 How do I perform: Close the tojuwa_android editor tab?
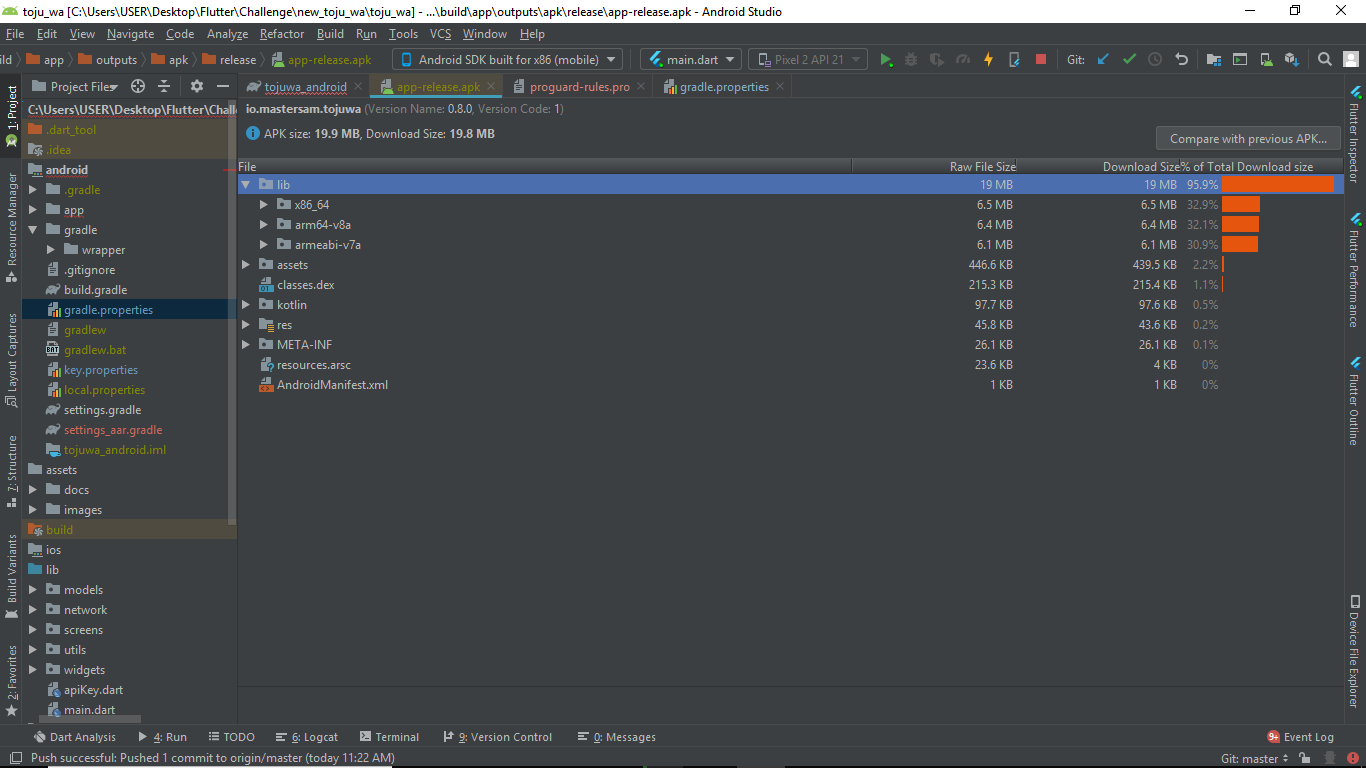[x=357, y=87]
